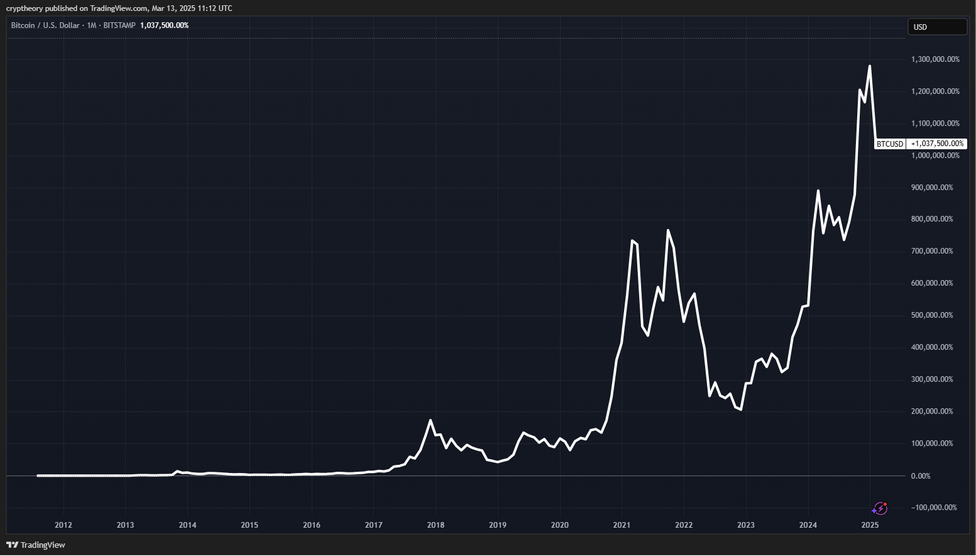Select the 2012 time axis label
Viewport: 976px width, 556px height.
[63, 525]
